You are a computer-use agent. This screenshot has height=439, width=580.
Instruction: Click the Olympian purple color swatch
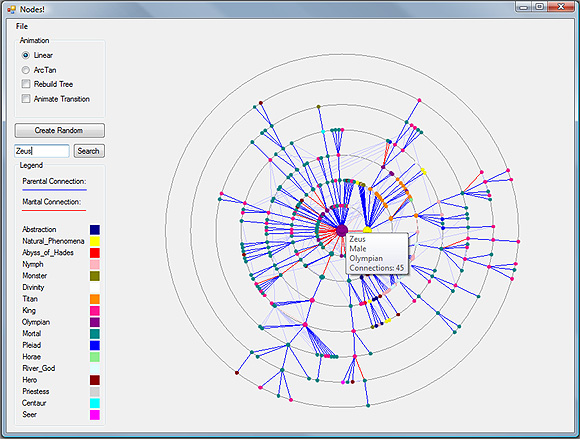point(95,322)
